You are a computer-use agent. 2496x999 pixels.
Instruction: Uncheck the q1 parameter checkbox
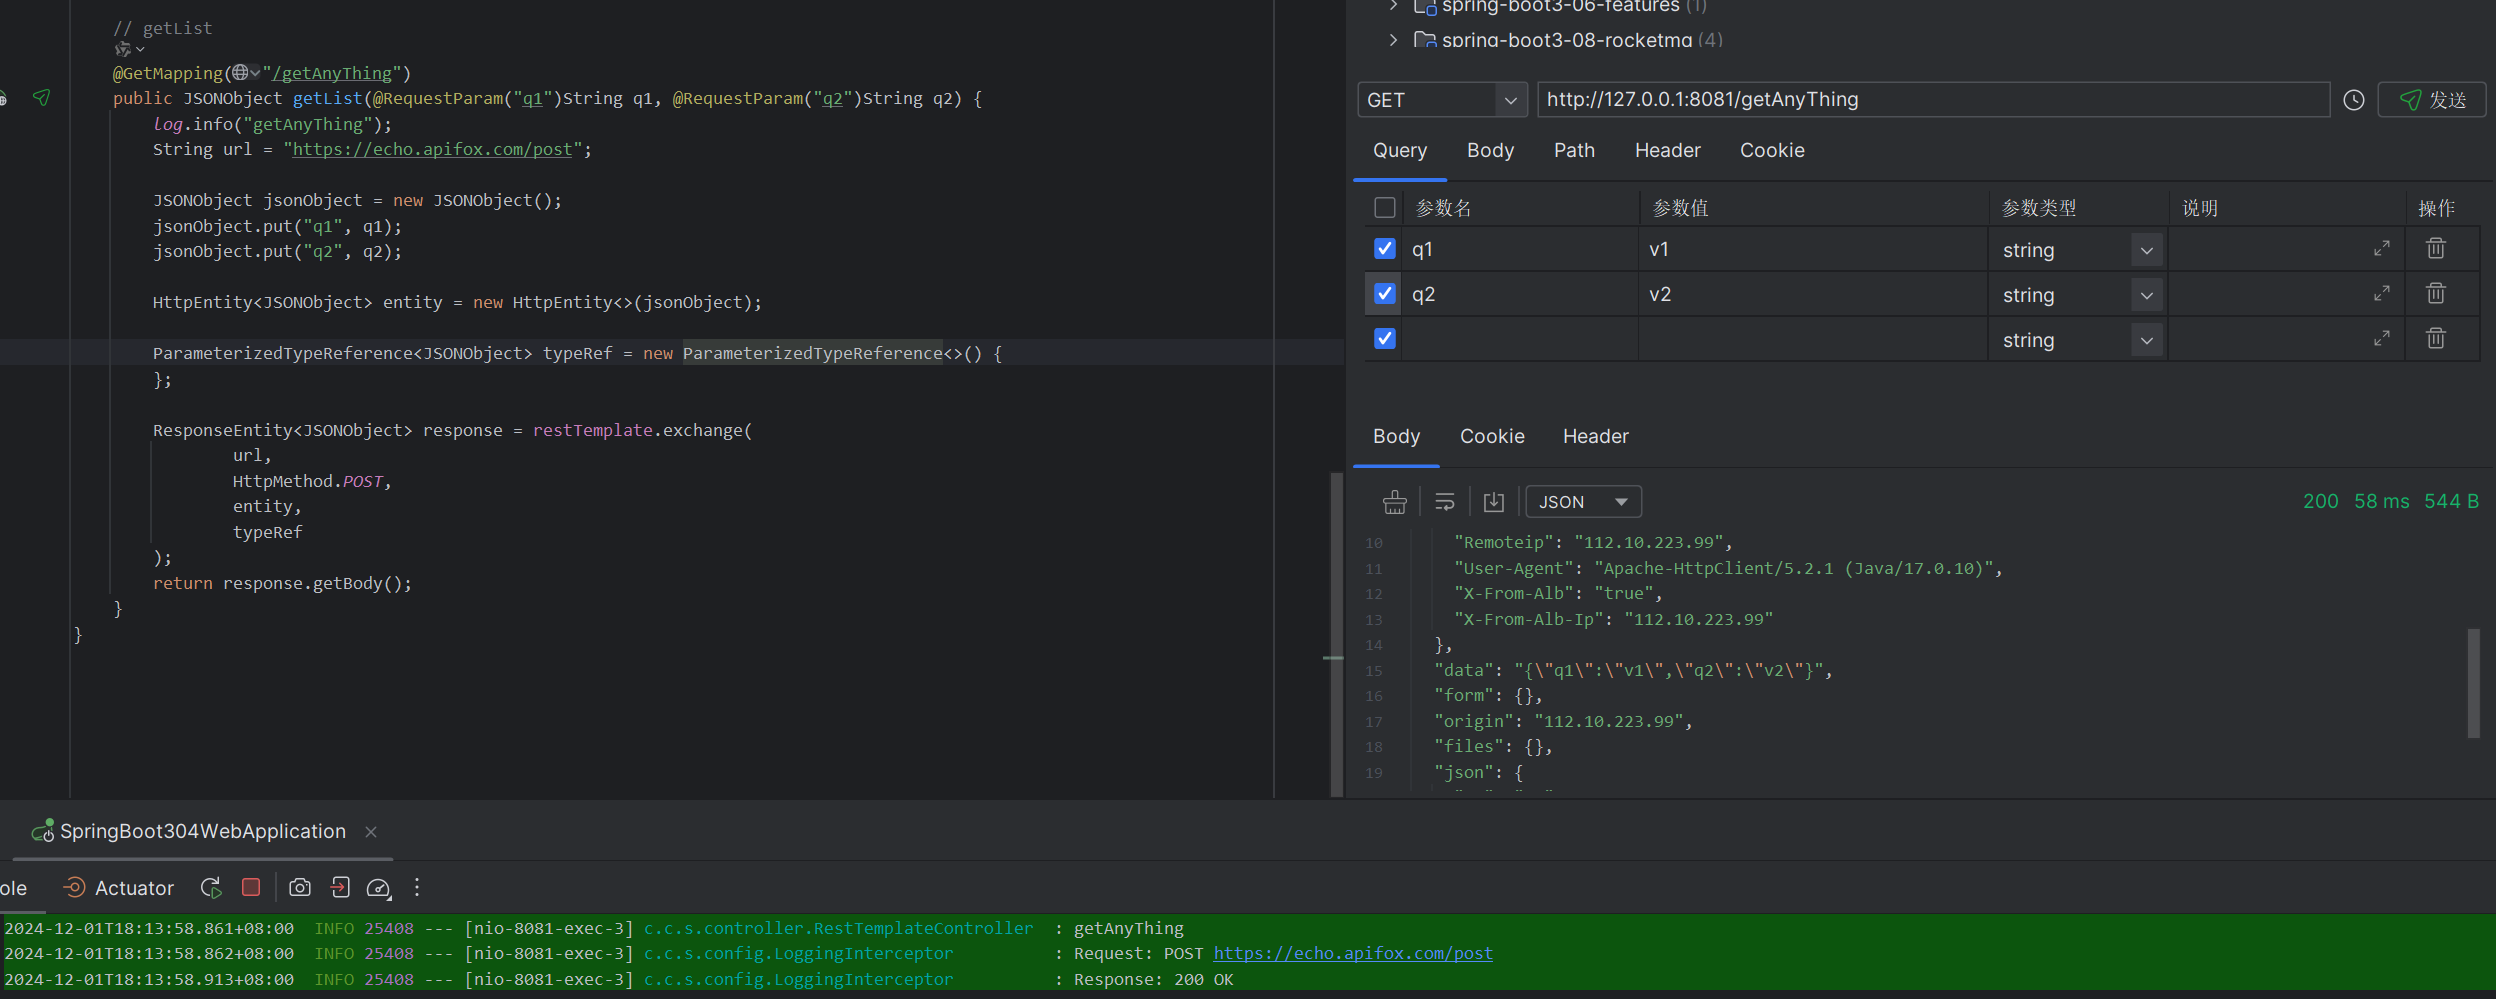1384,248
